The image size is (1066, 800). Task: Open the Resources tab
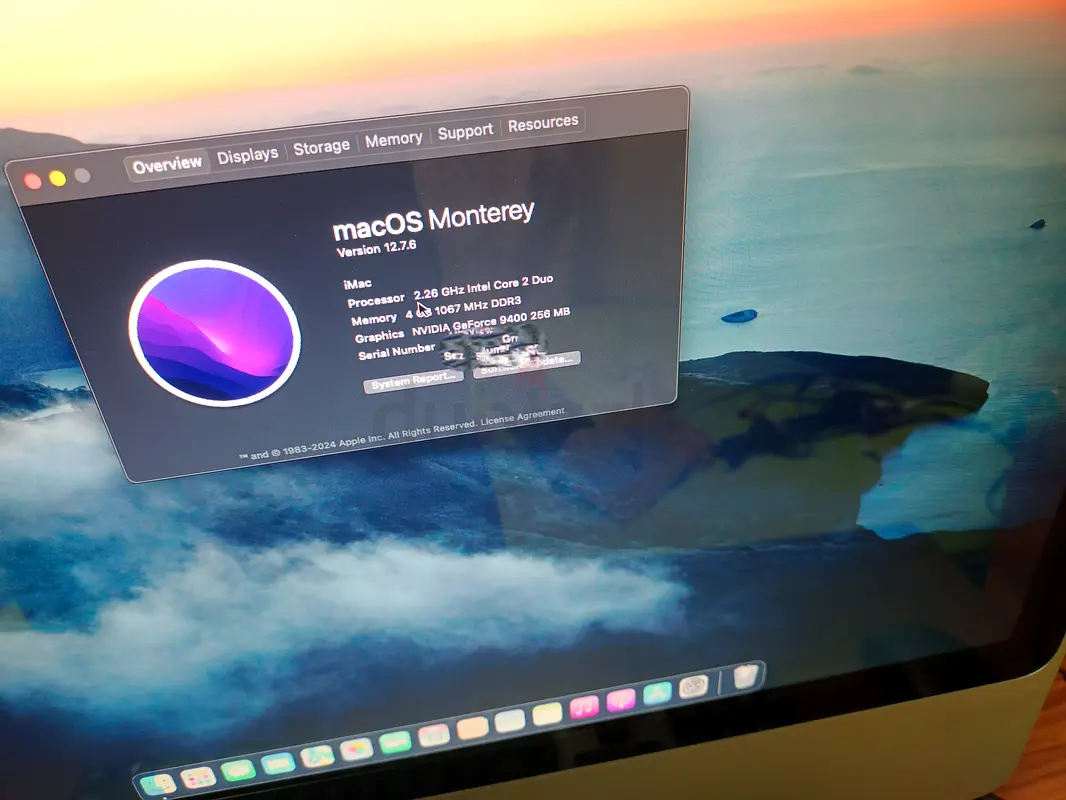pos(543,123)
